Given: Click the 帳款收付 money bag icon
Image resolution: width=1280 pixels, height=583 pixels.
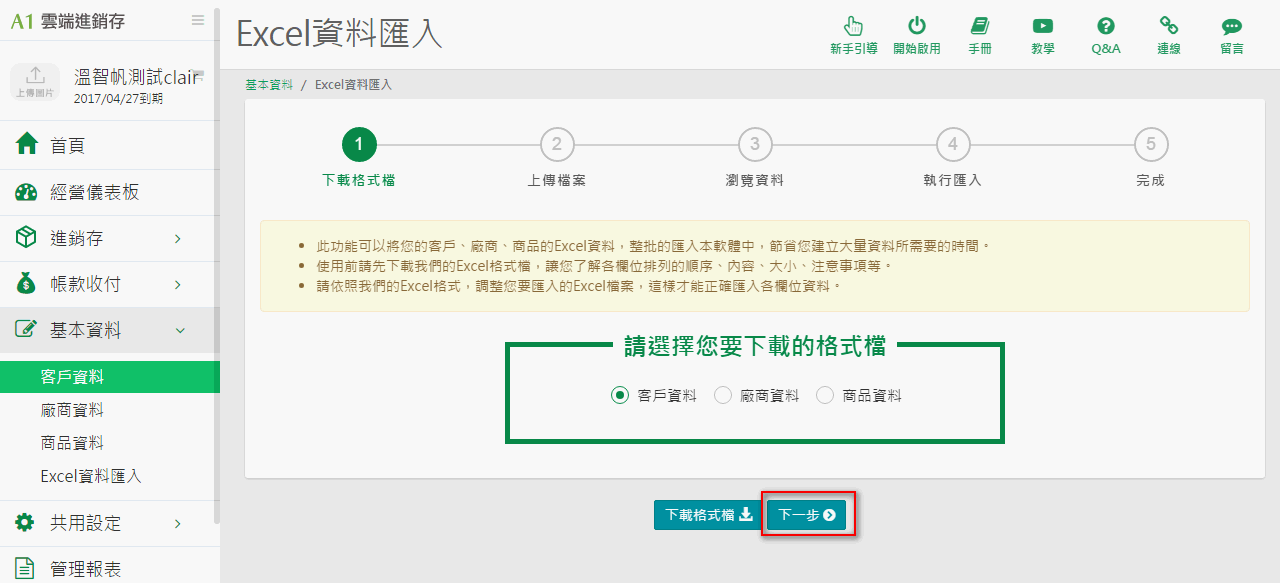Looking at the screenshot, I should (x=27, y=284).
